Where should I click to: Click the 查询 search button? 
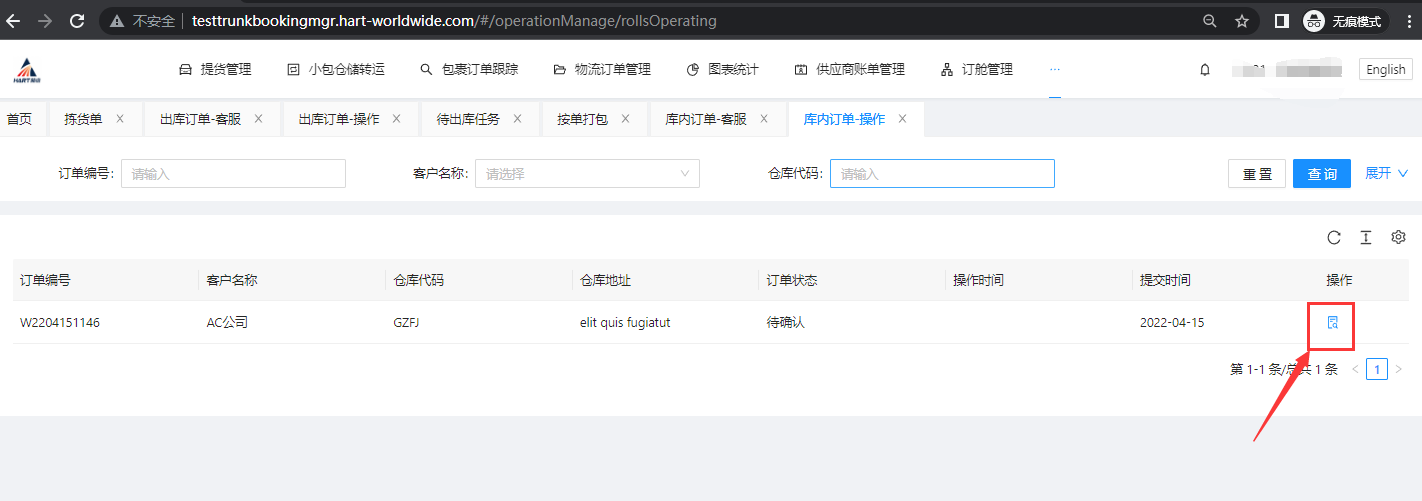(x=1321, y=174)
